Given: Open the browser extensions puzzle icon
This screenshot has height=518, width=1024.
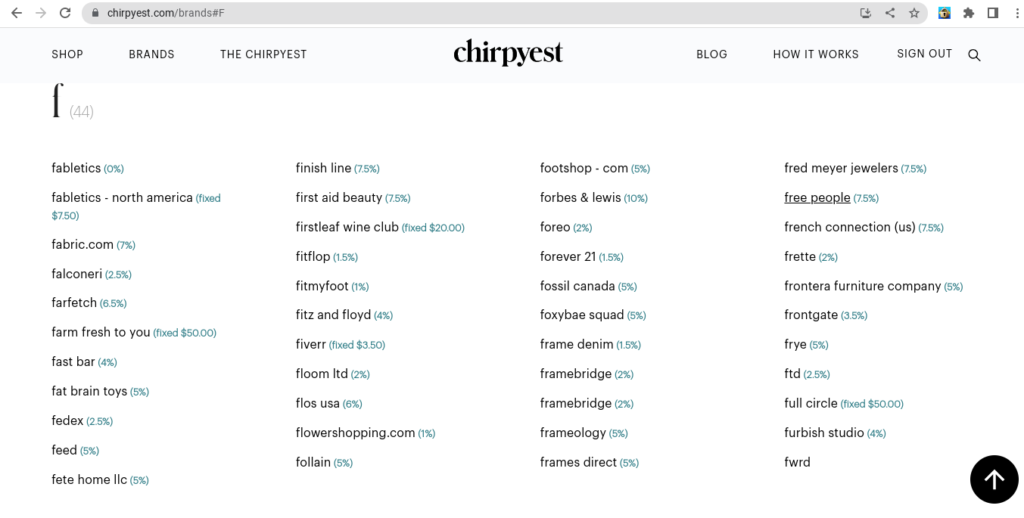Looking at the screenshot, I should (968, 13).
